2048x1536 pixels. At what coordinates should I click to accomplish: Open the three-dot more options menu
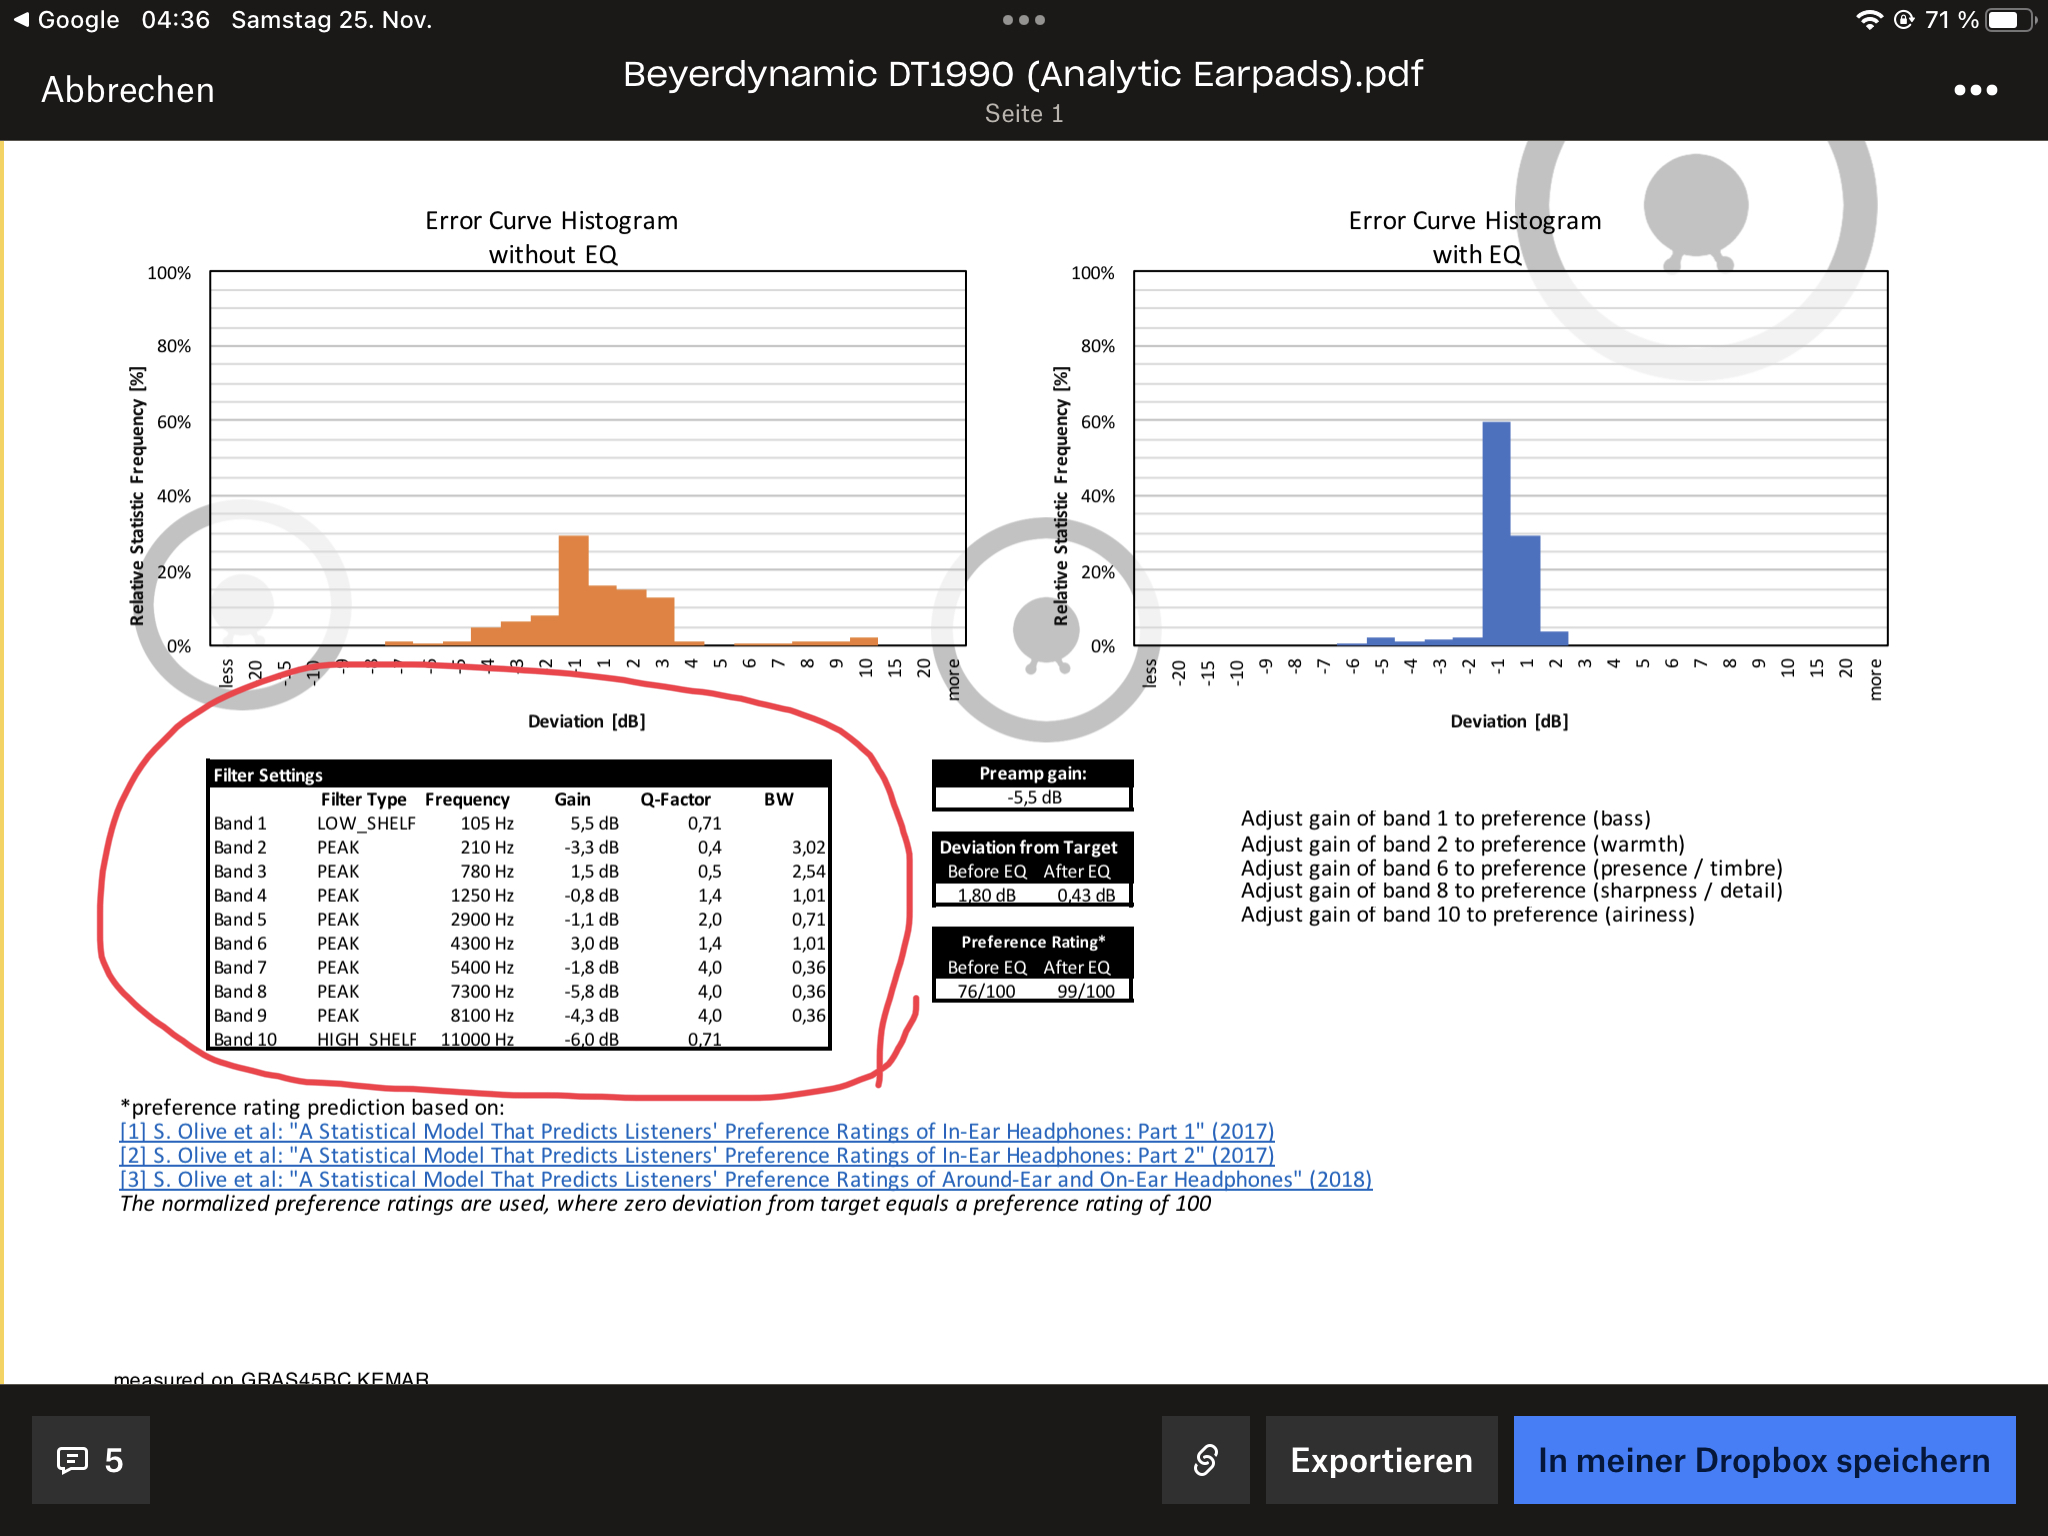pyautogui.click(x=1975, y=90)
